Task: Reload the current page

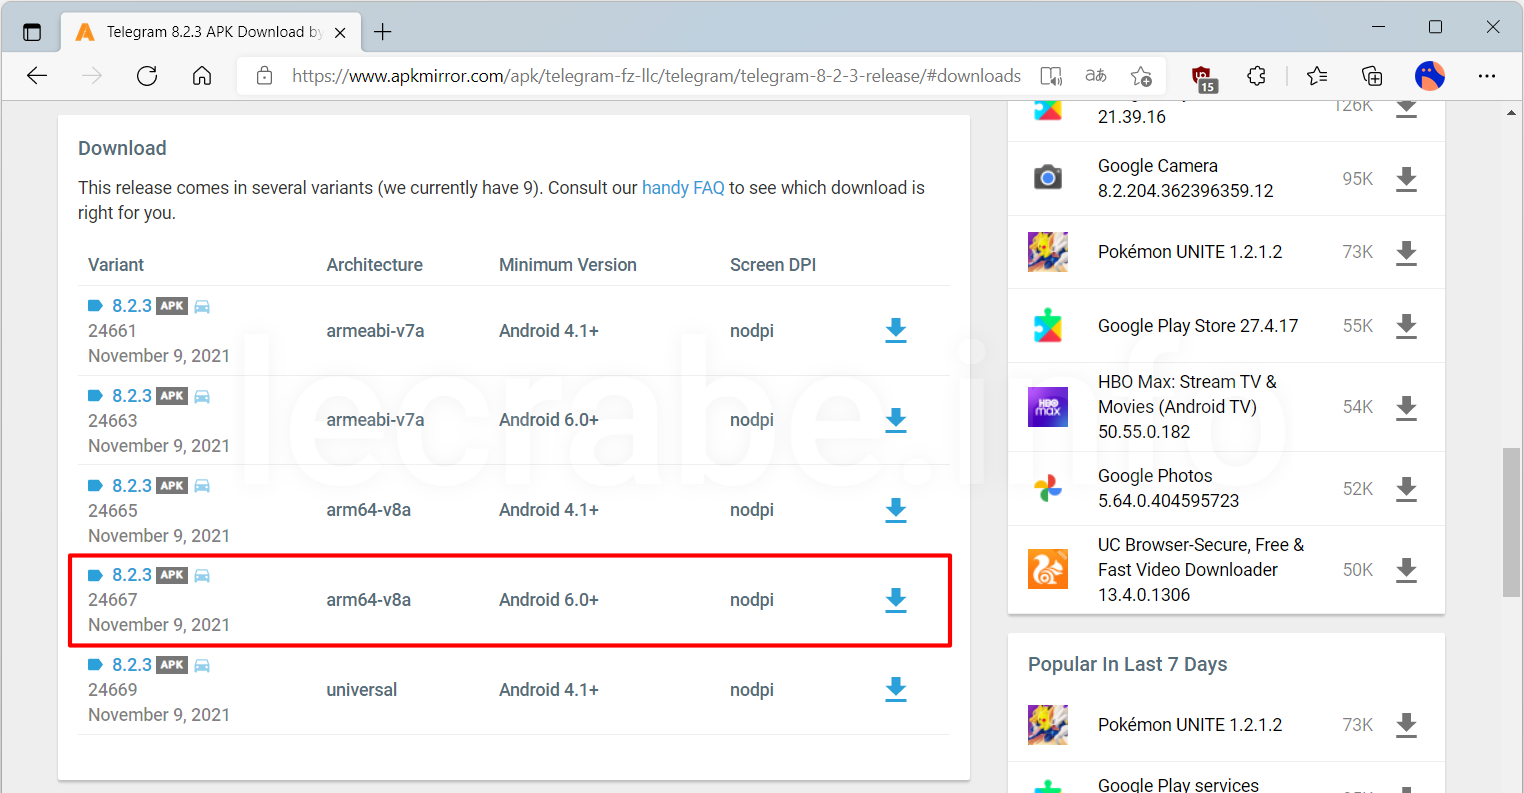Action: 147,76
